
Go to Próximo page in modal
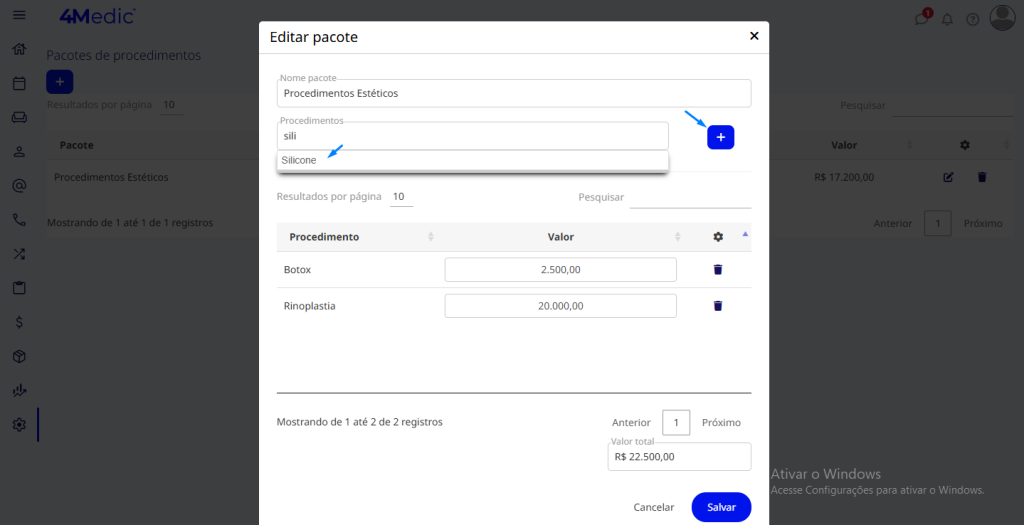(721, 422)
